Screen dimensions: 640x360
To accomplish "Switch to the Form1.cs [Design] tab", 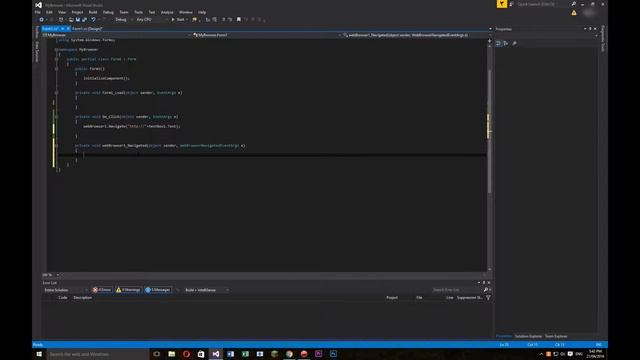I will pyautogui.click(x=87, y=29).
